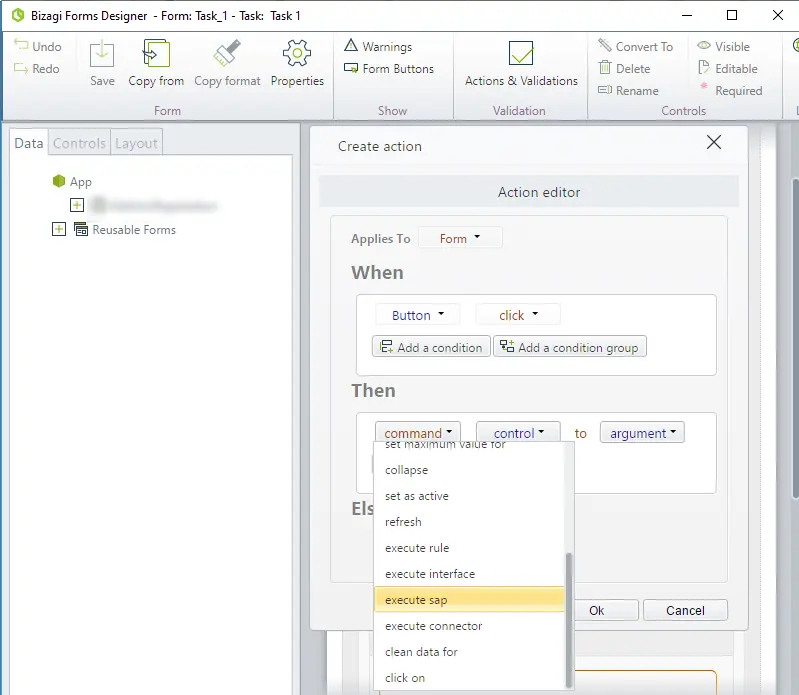Choose execute sap command

469,600
